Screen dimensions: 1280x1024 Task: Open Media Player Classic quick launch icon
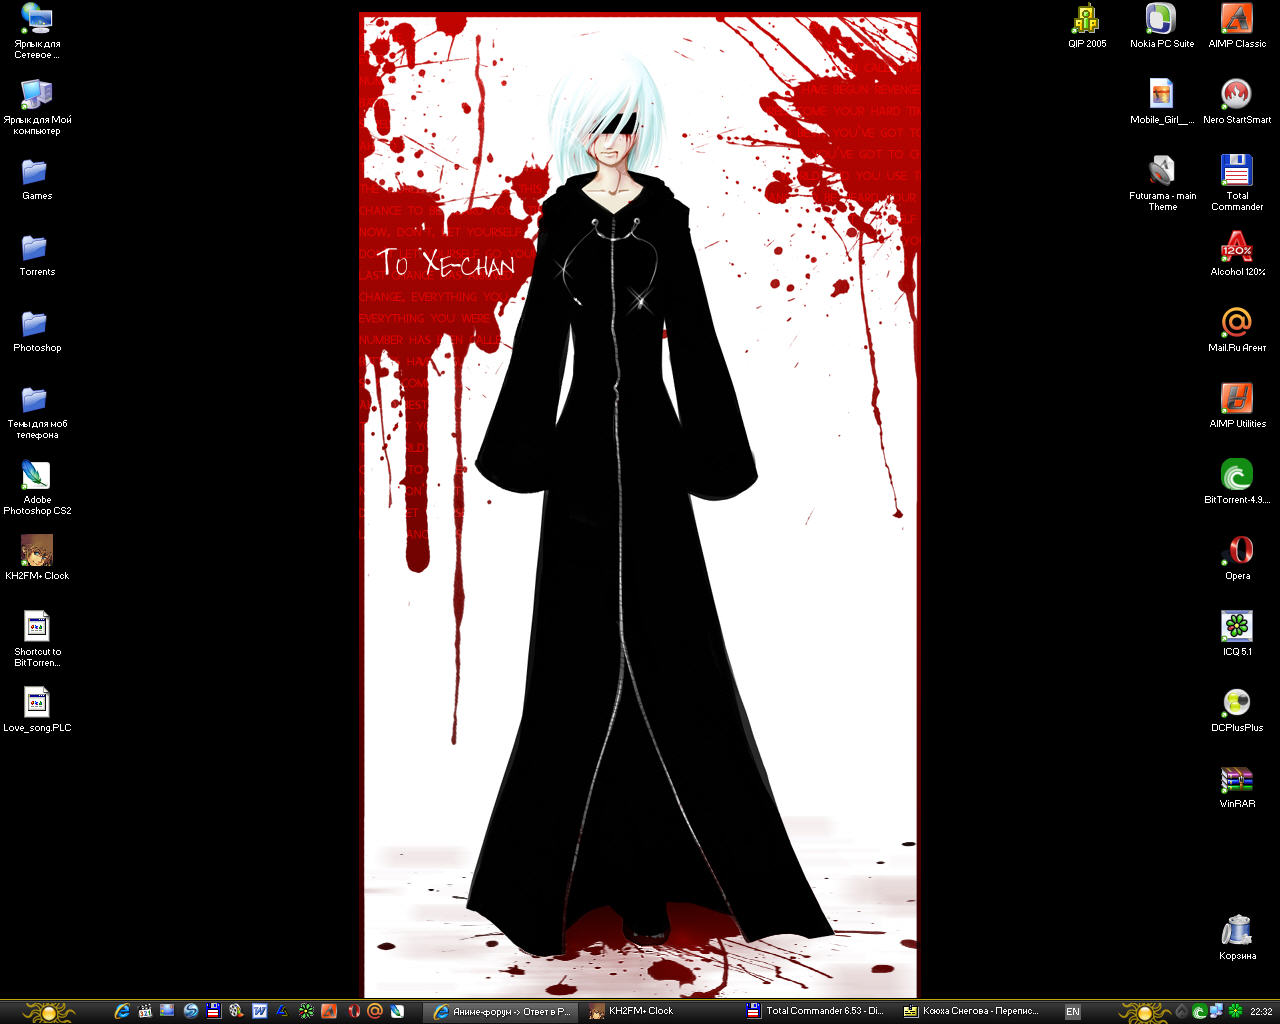[145, 1011]
